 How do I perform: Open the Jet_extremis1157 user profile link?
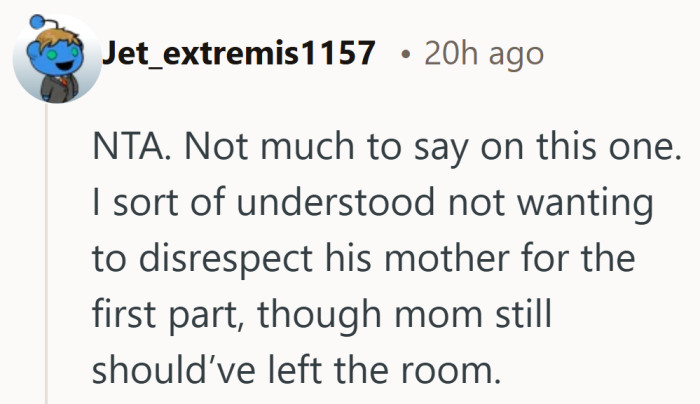pyautogui.click(x=238, y=52)
